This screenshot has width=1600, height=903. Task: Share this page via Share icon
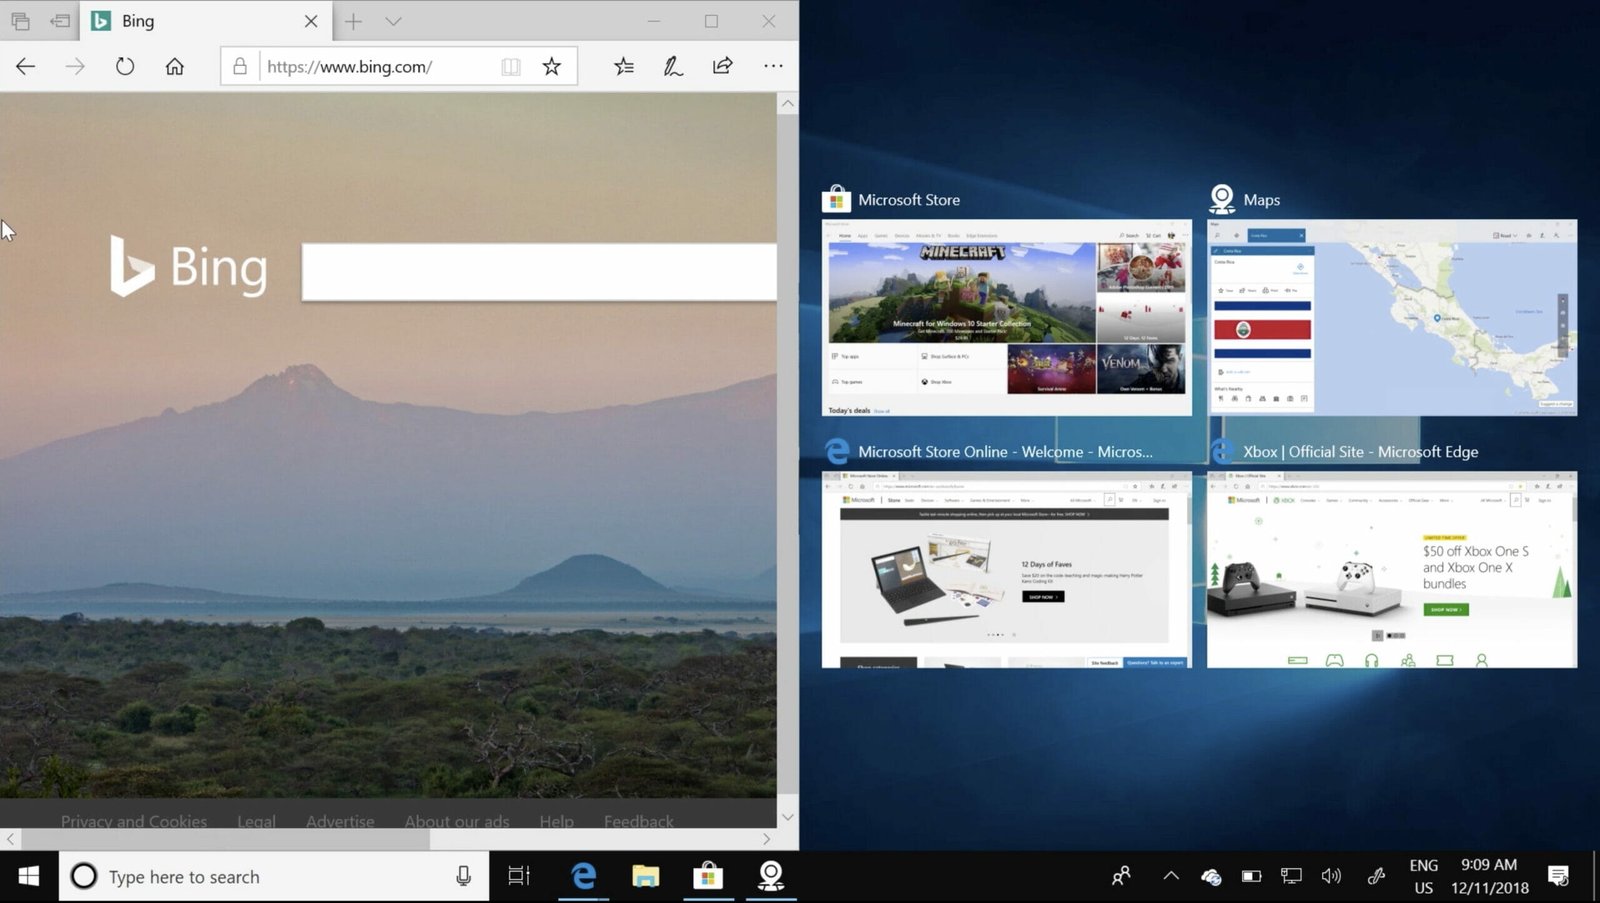[x=723, y=66]
